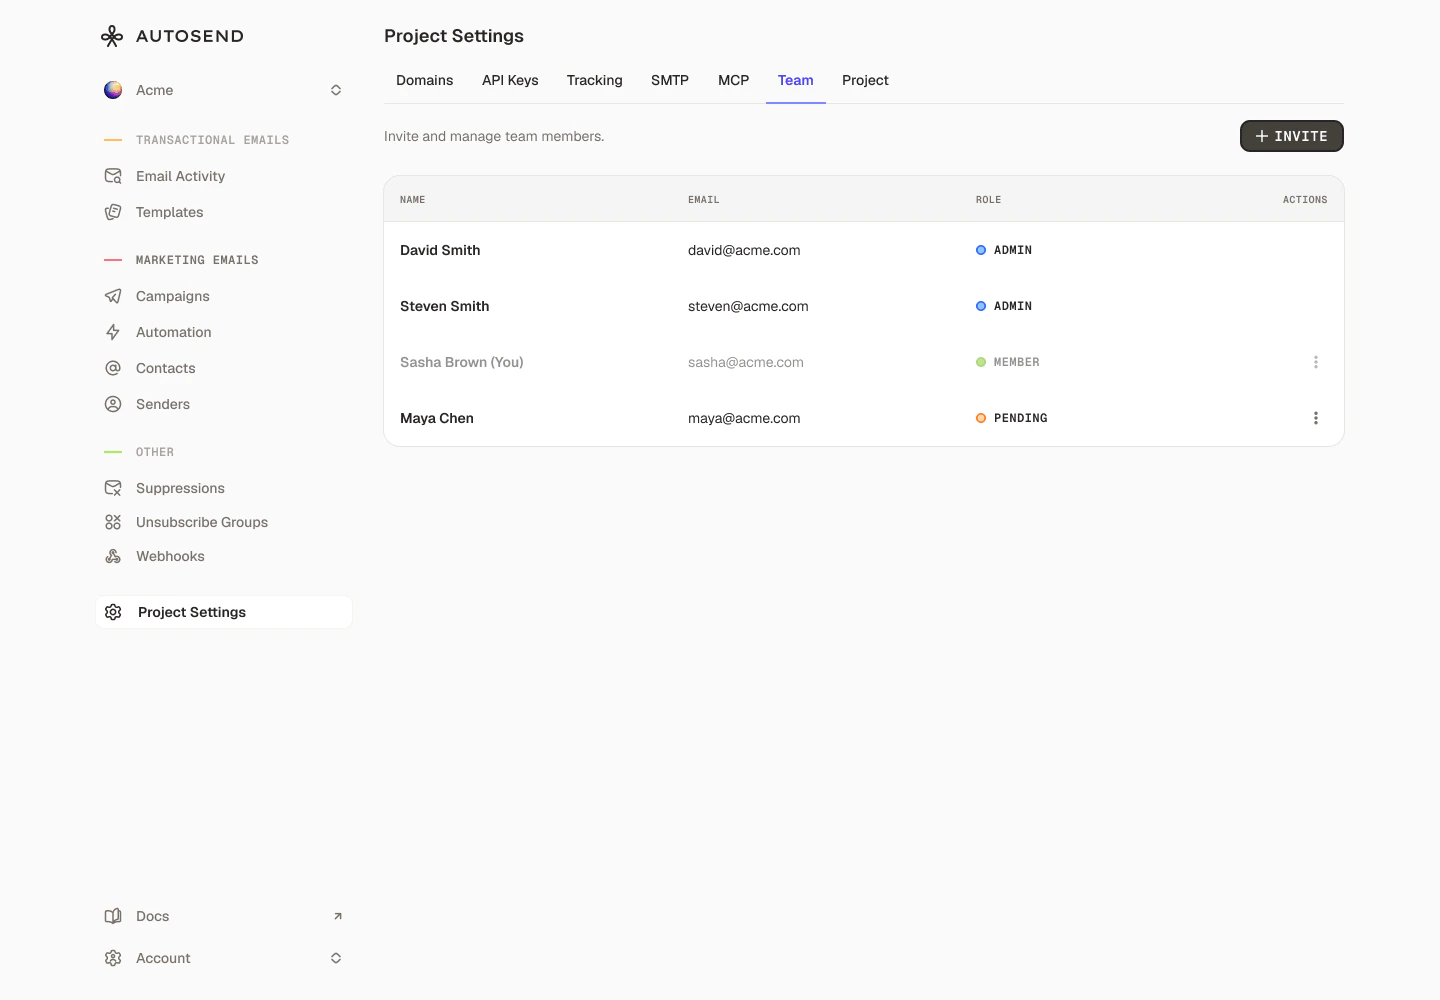The width and height of the screenshot is (1440, 1000).
Task: Expand the Acme project switcher chevron
Action: point(336,90)
